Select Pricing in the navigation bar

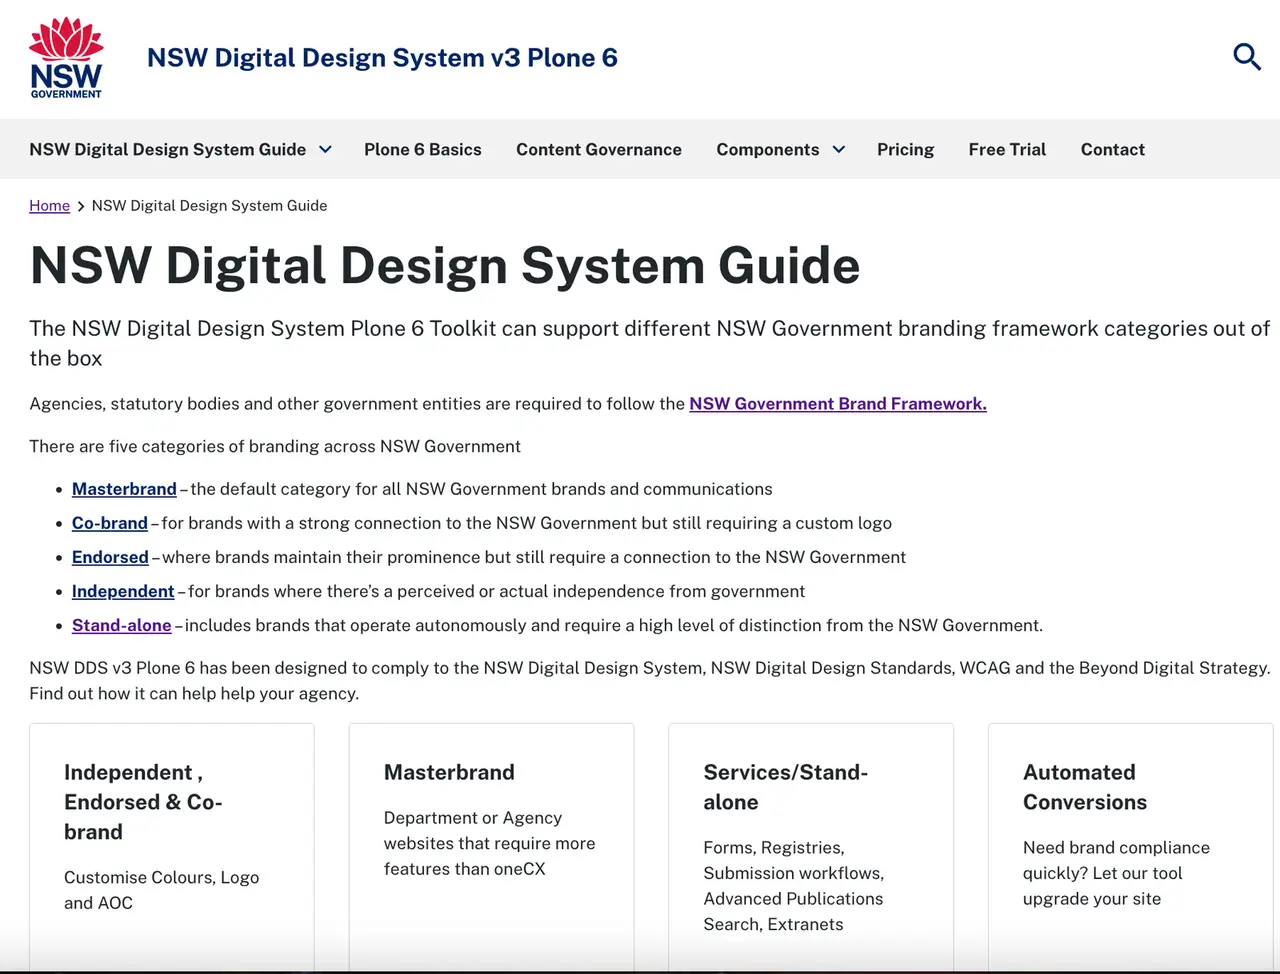click(x=905, y=150)
